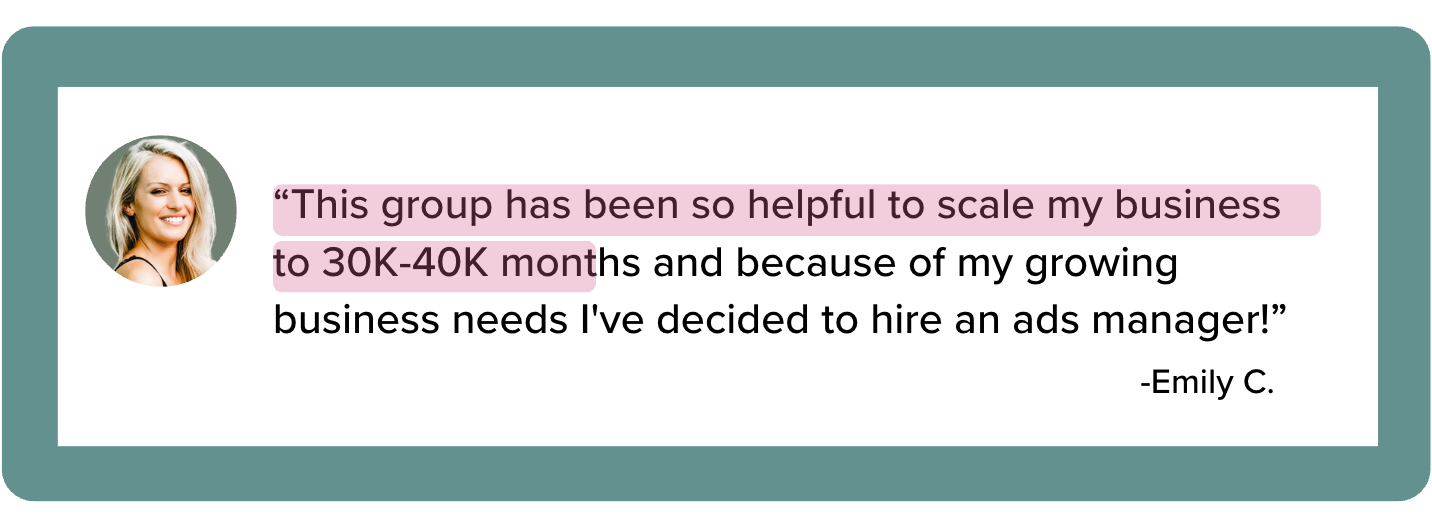Click "business" at the end of the first line
The image size is (1432, 526).
pos(1197,205)
